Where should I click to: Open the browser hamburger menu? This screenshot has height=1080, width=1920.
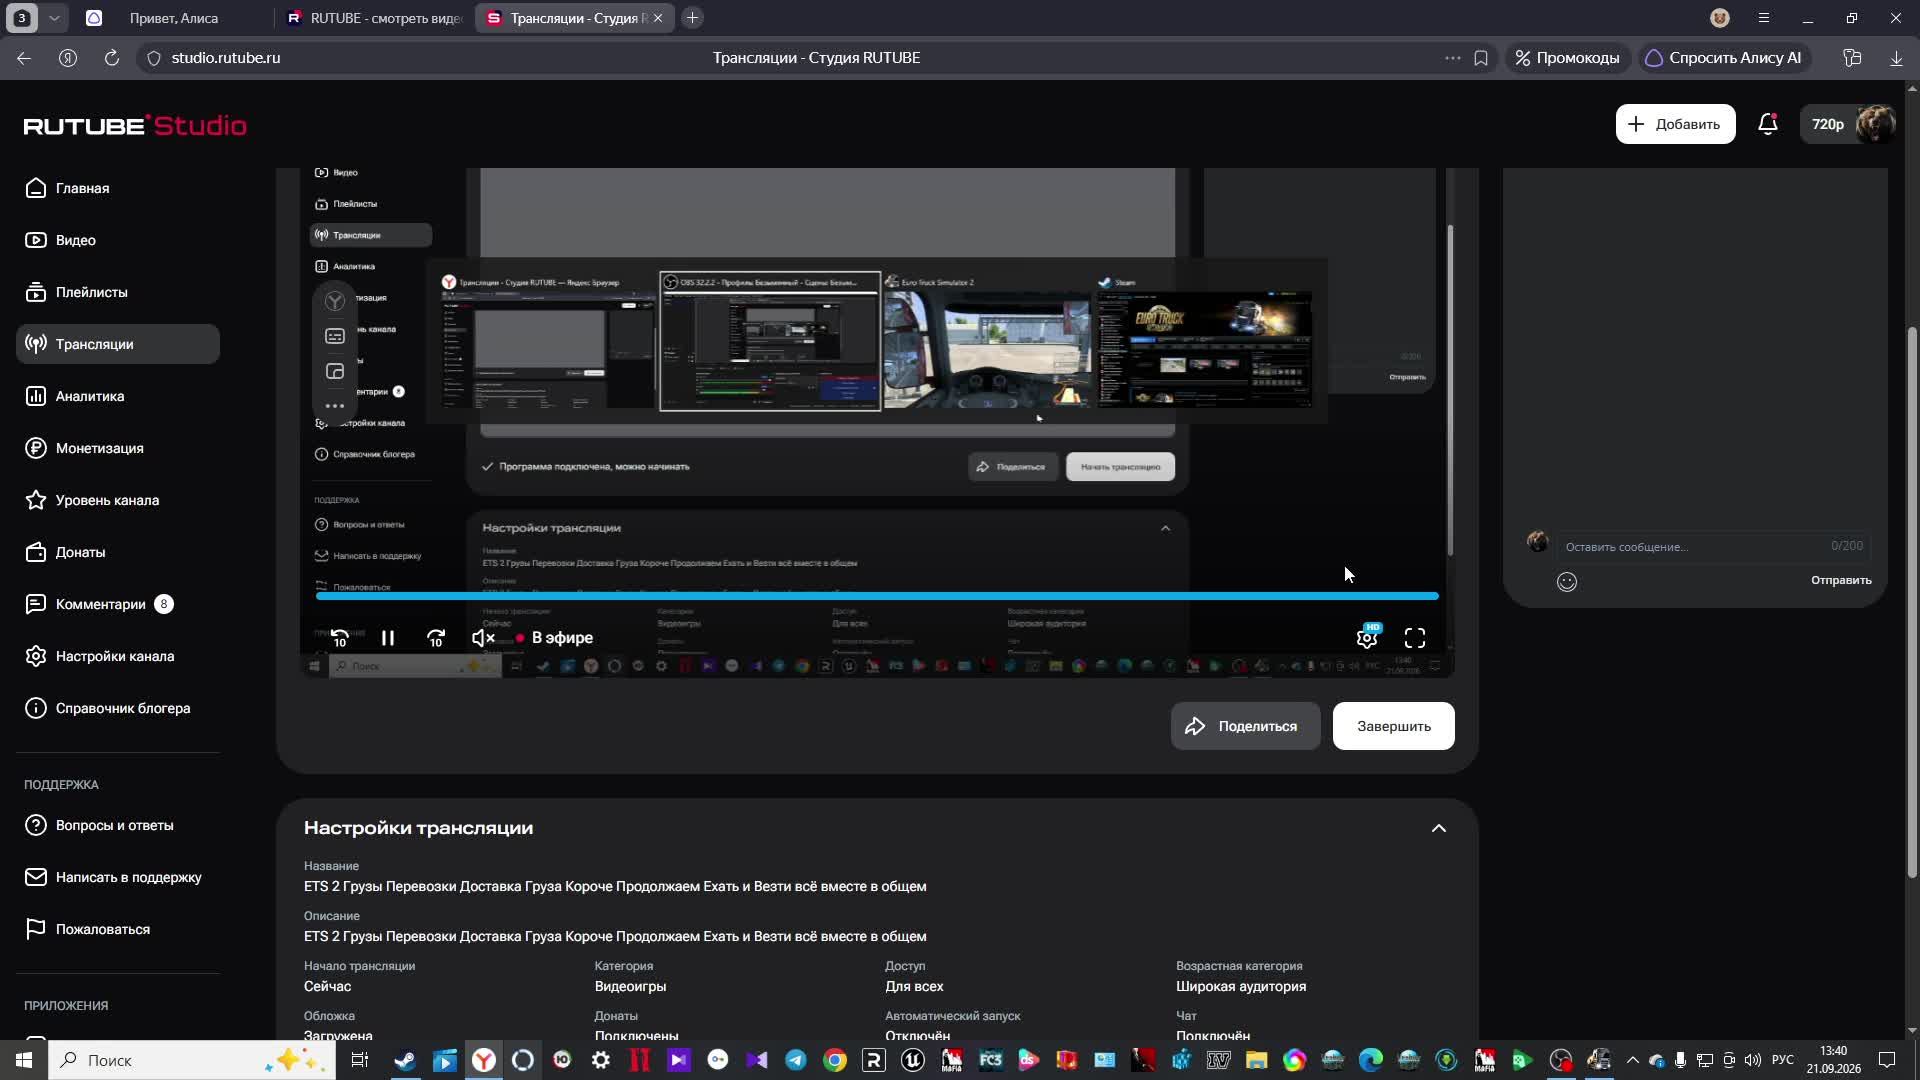point(1764,18)
